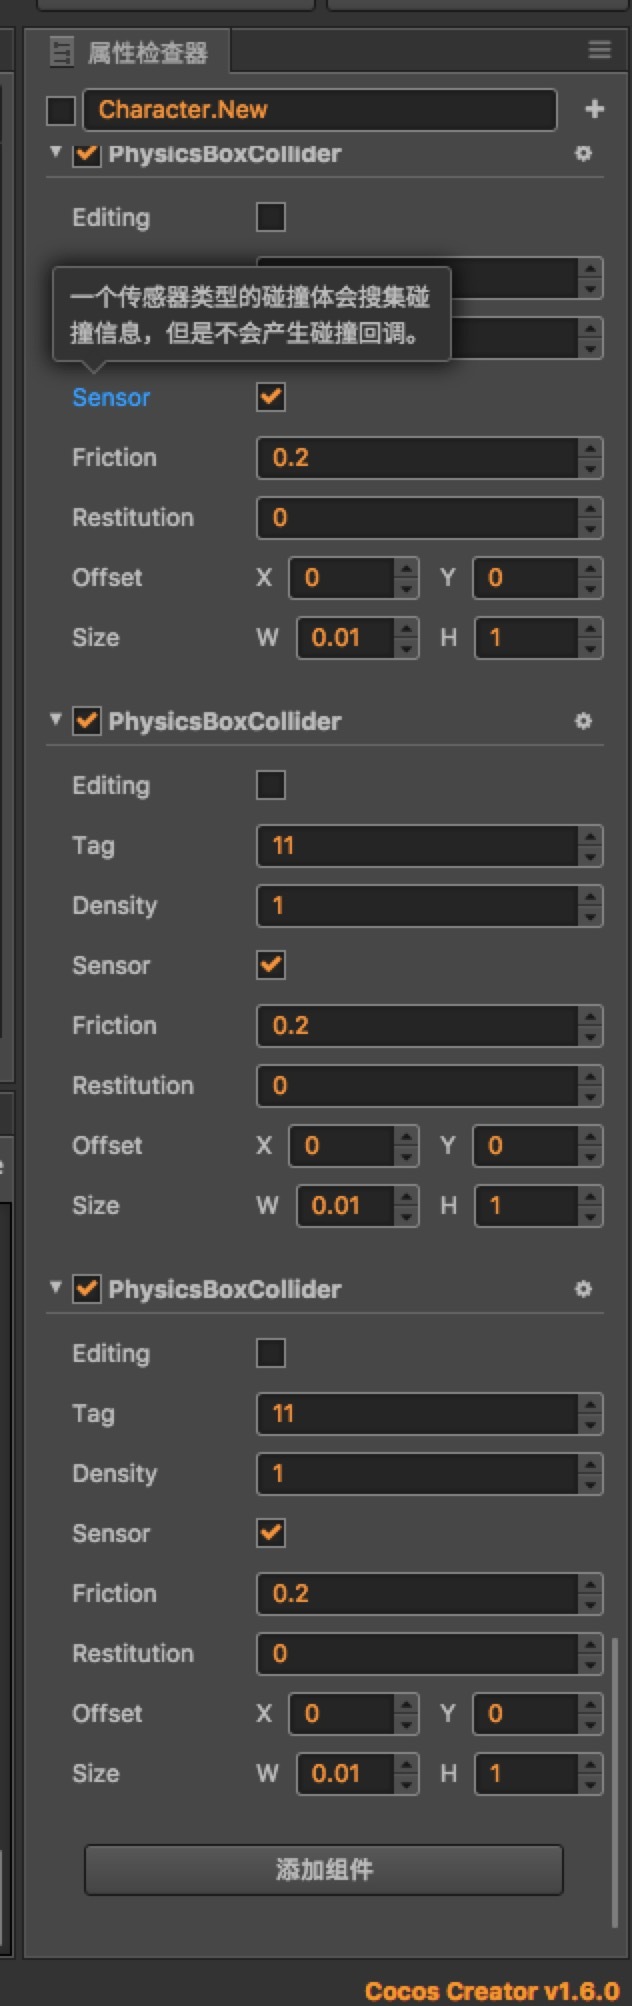632x2006 pixels.
Task: Open the inspector panel hamburger menu
Action: (x=599, y=50)
